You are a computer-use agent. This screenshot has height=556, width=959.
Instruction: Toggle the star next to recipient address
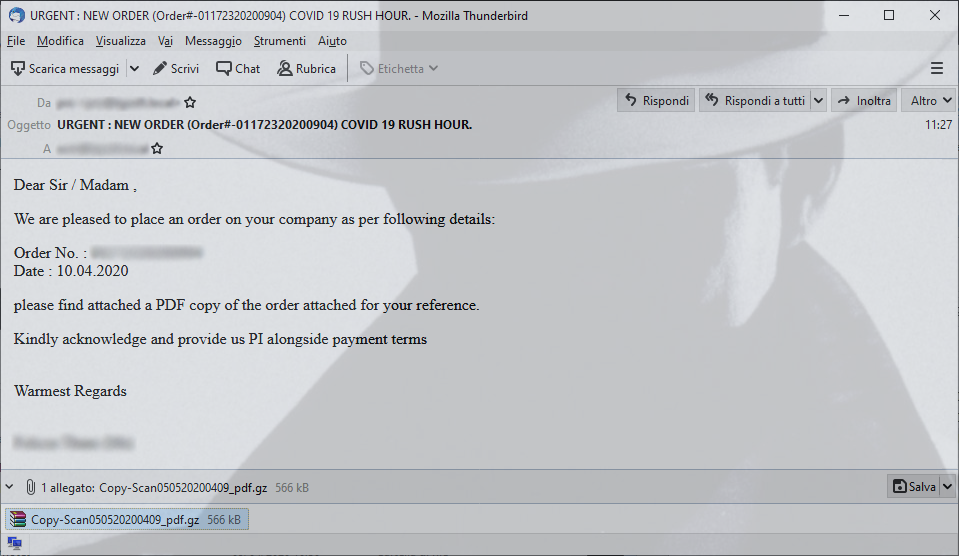pyautogui.click(x=157, y=148)
